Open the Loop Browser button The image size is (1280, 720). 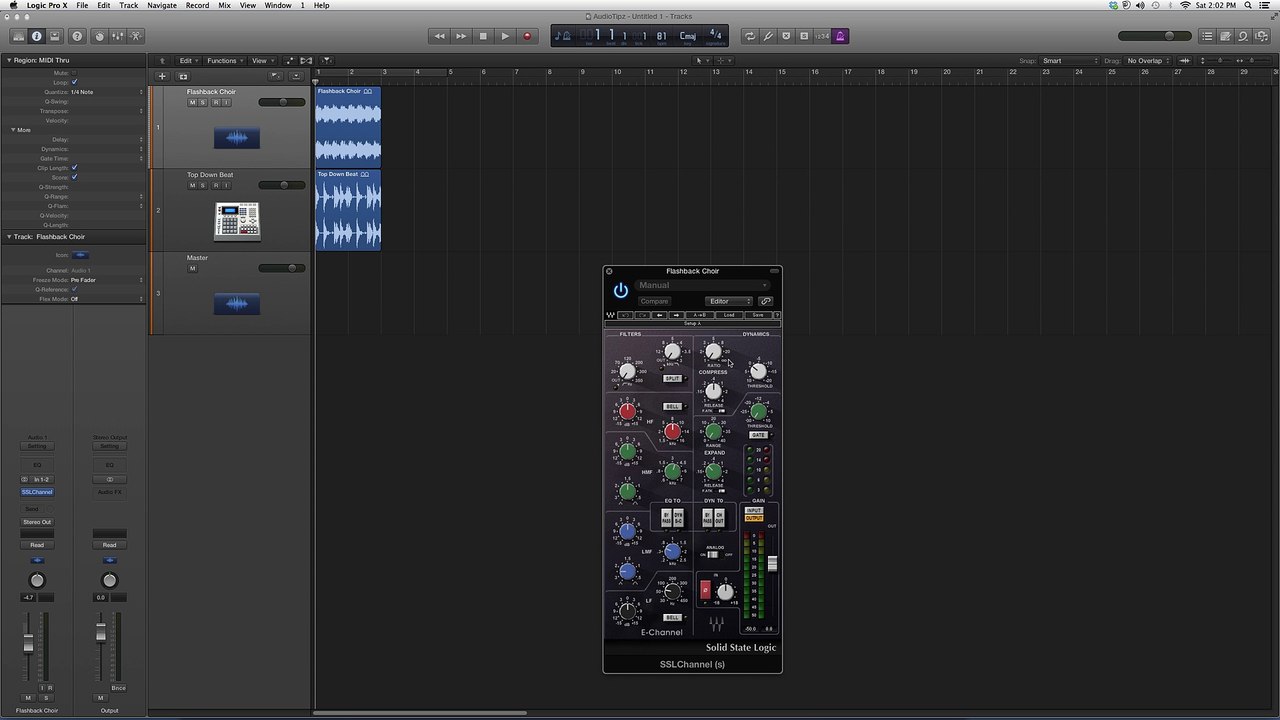[x=1243, y=36]
